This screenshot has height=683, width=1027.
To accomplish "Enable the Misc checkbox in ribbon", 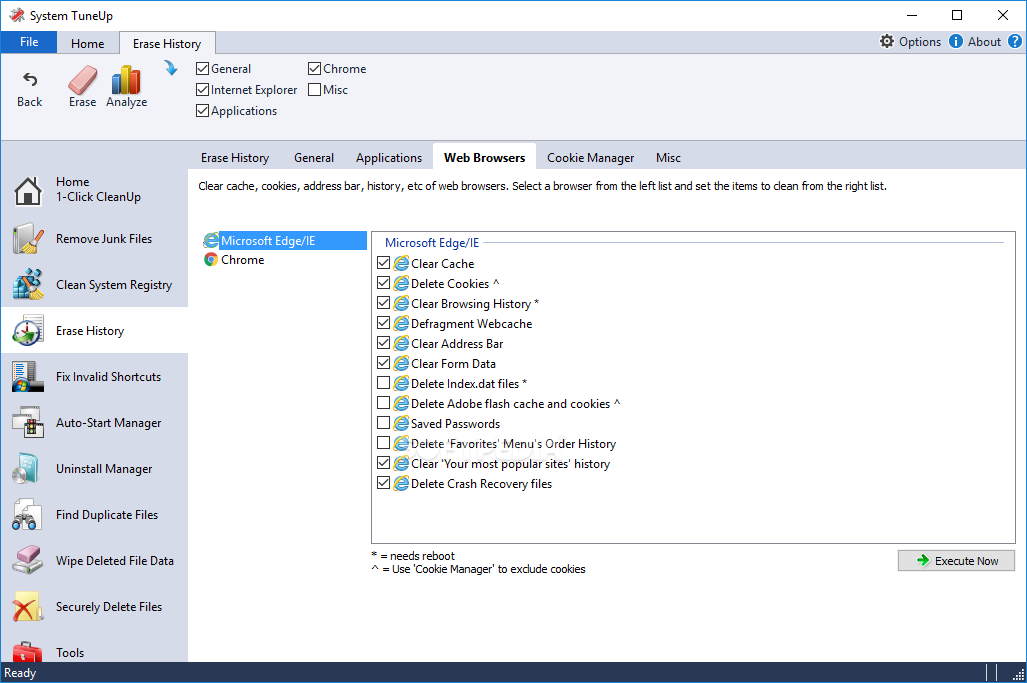I will pos(314,90).
